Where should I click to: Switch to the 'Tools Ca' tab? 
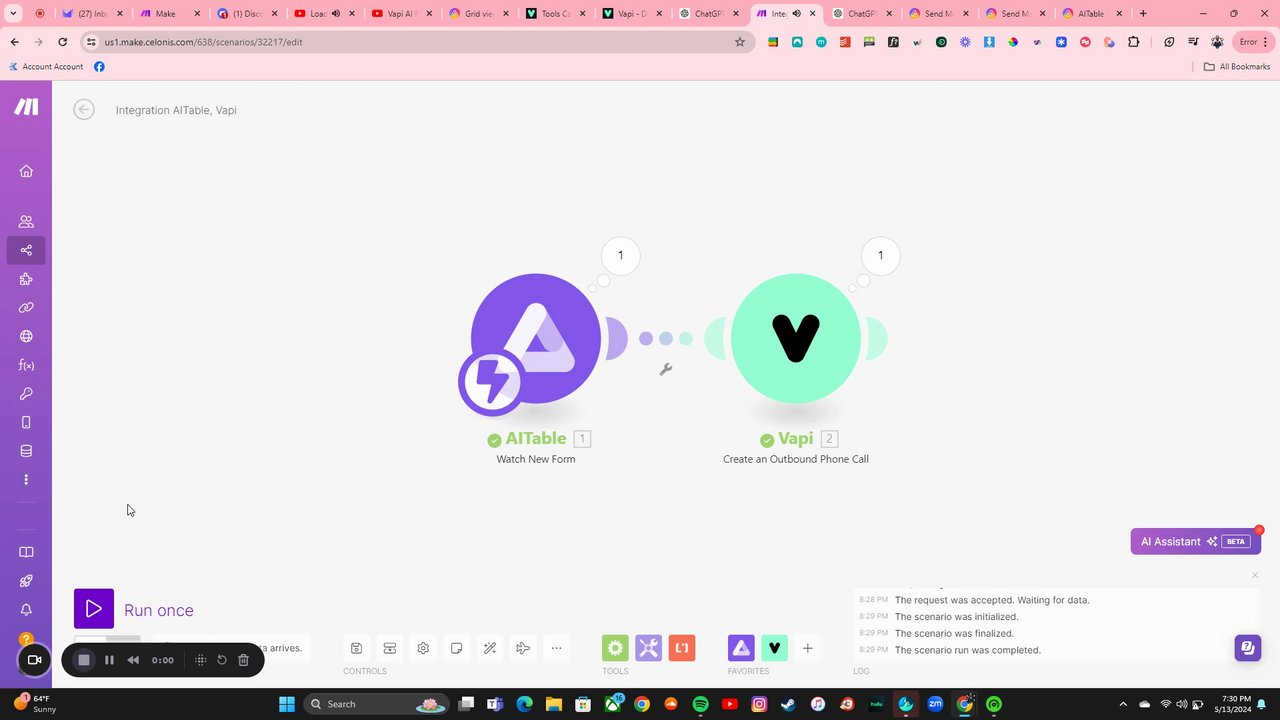[555, 14]
